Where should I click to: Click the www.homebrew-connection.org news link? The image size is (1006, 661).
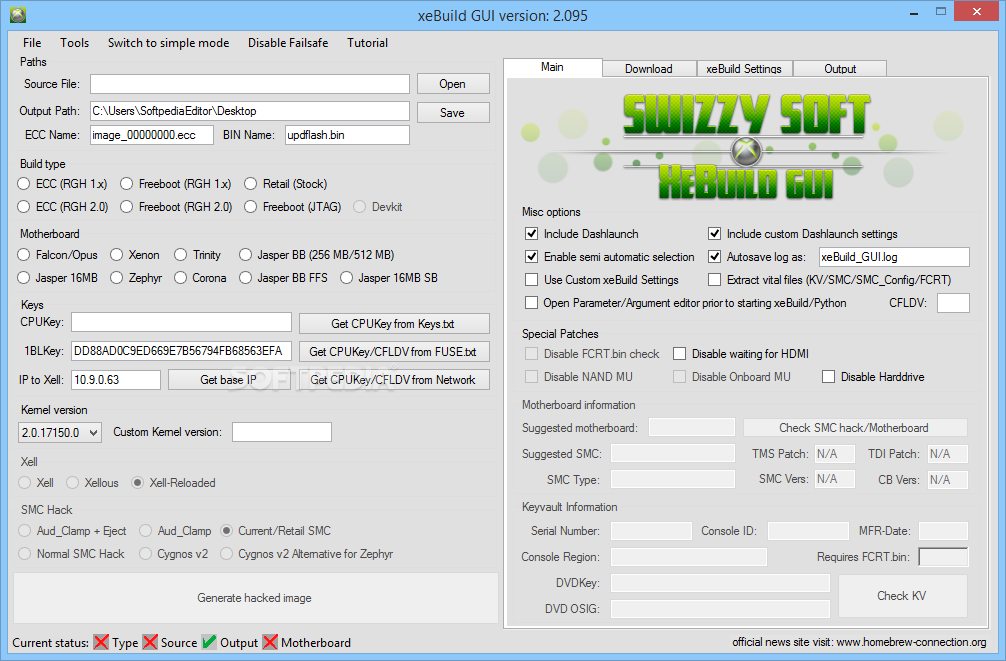(912, 642)
